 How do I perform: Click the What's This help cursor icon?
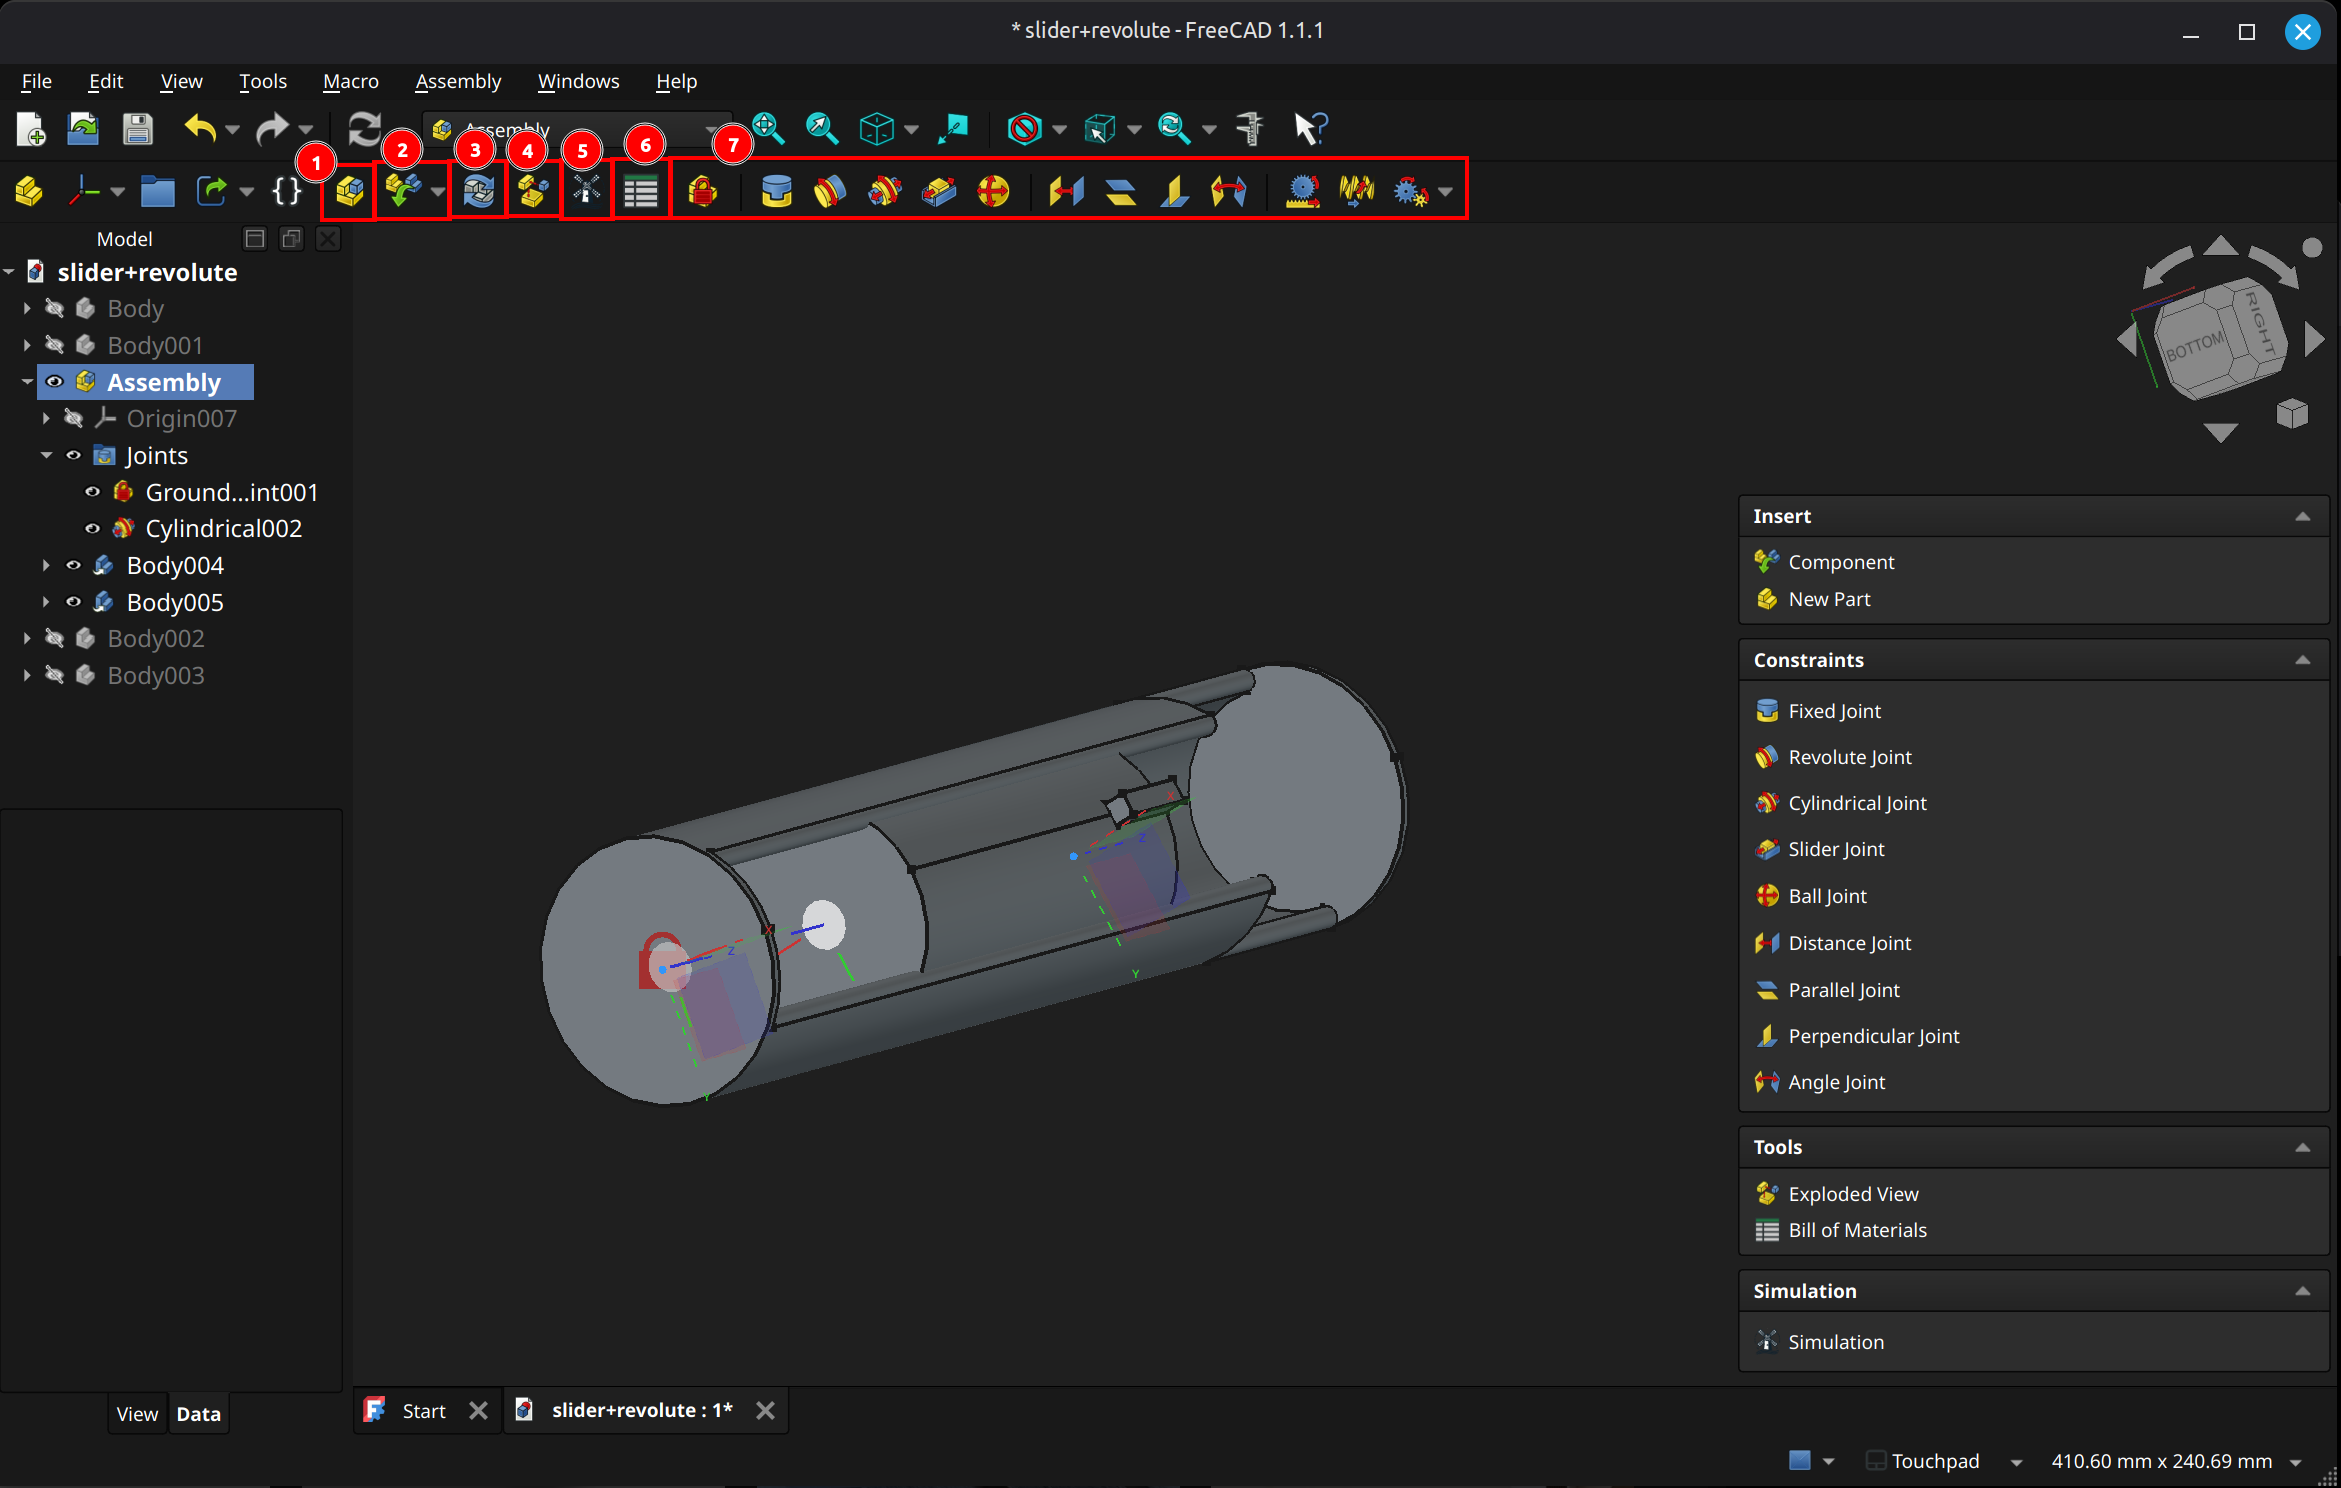coord(1310,128)
